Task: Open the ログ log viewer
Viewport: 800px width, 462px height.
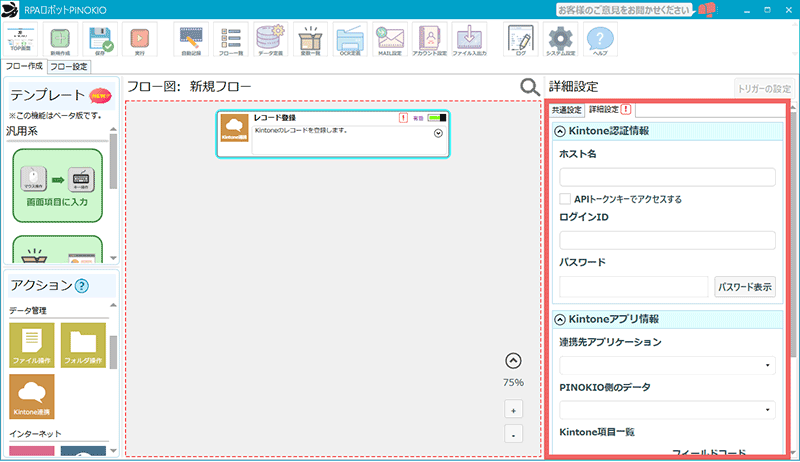Action: [x=520, y=39]
